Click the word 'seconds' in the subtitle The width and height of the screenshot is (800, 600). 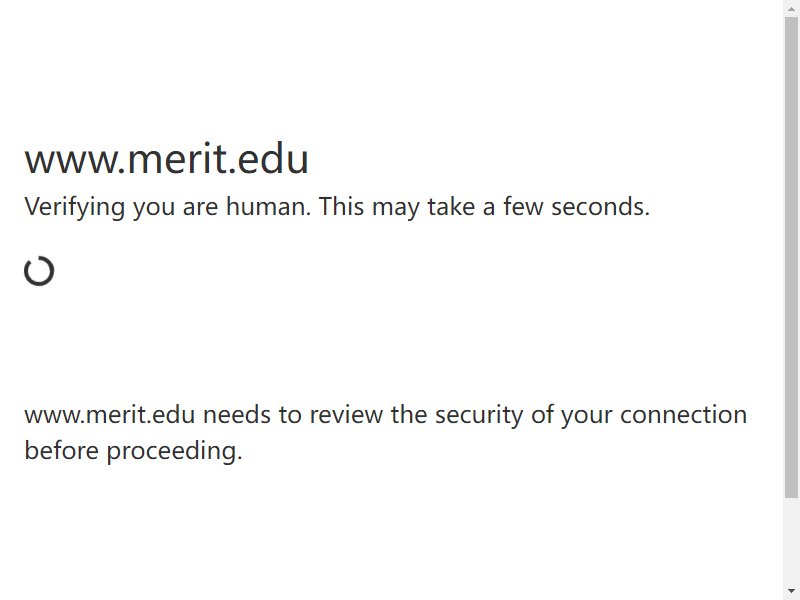tap(600, 207)
